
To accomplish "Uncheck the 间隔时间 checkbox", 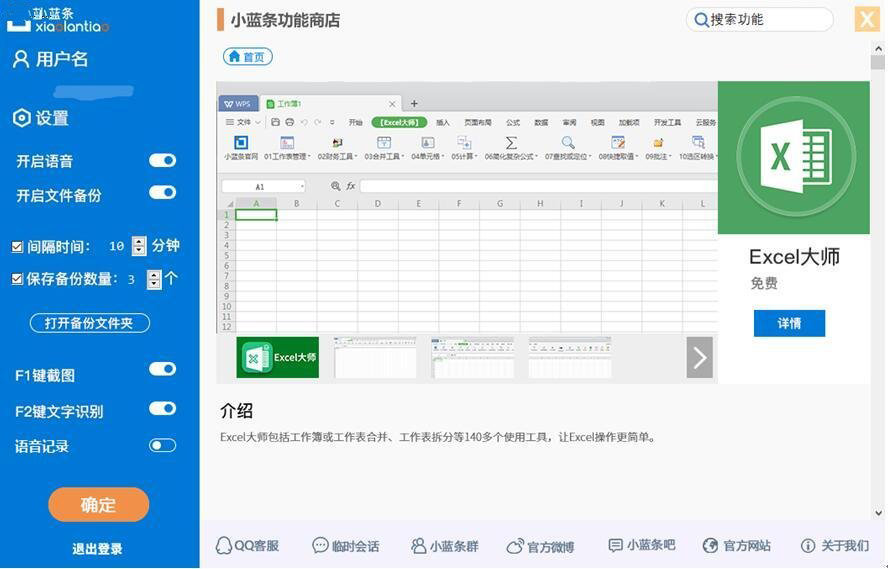I will 17,247.
